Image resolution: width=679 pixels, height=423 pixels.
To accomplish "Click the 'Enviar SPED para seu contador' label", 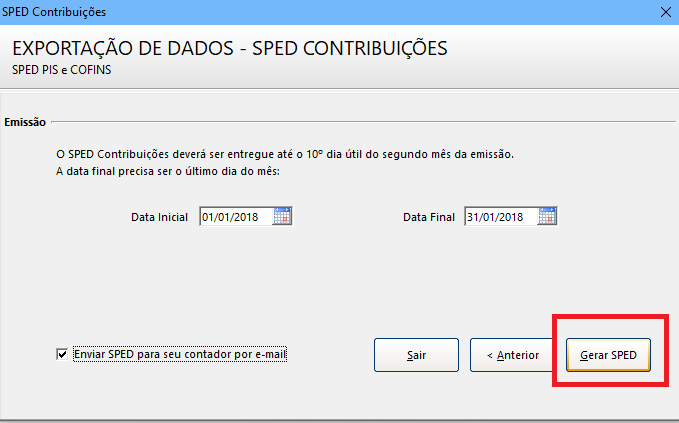I will [180, 354].
